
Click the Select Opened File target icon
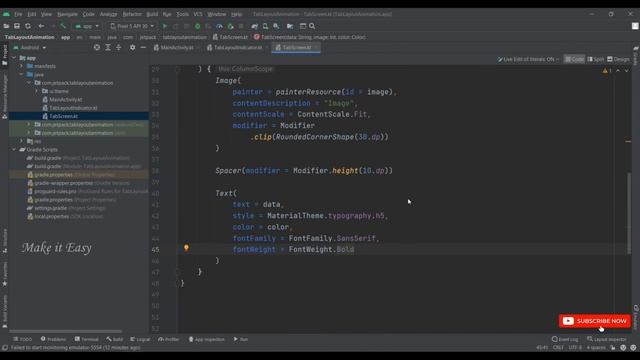[97, 47]
